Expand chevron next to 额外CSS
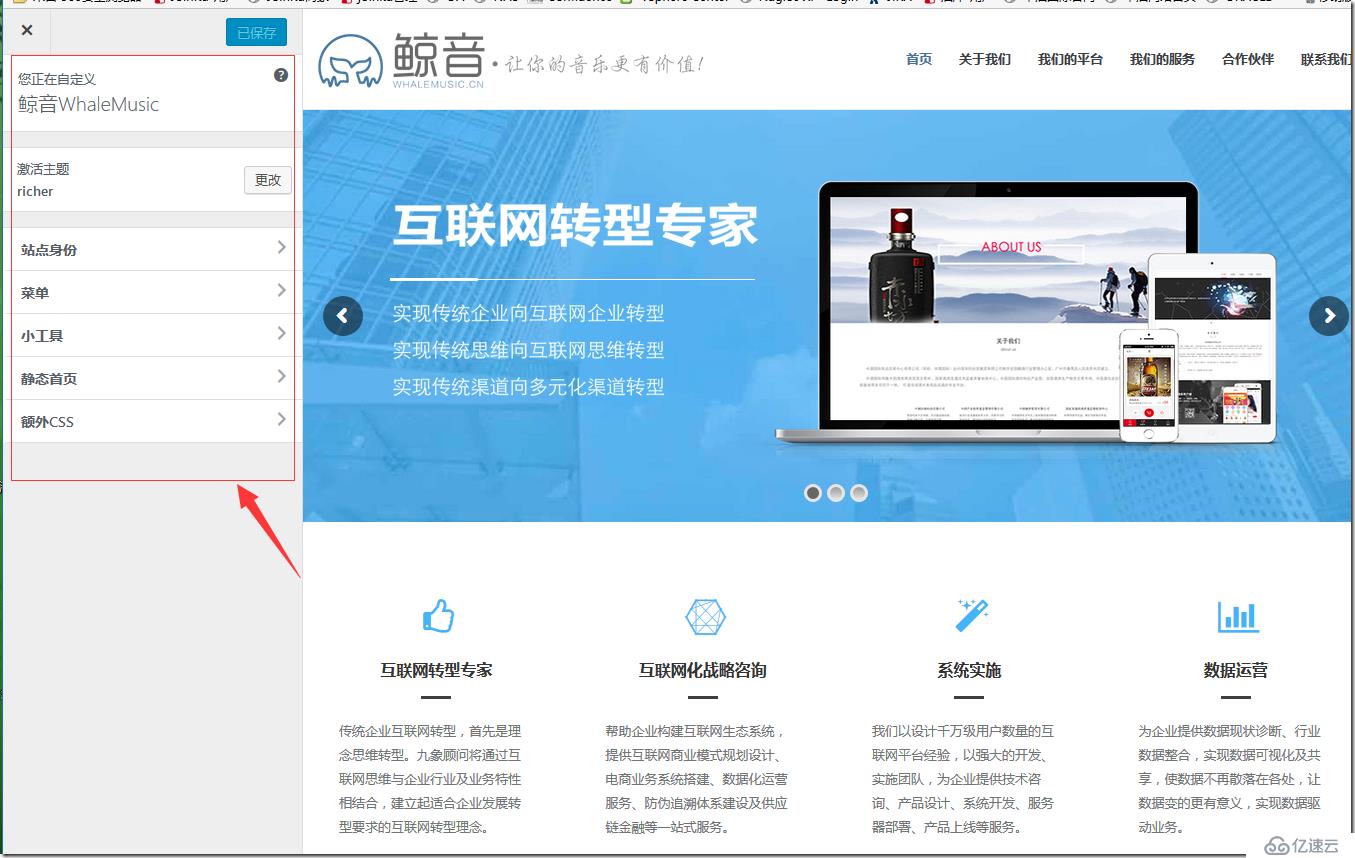1355x858 pixels. 281,420
